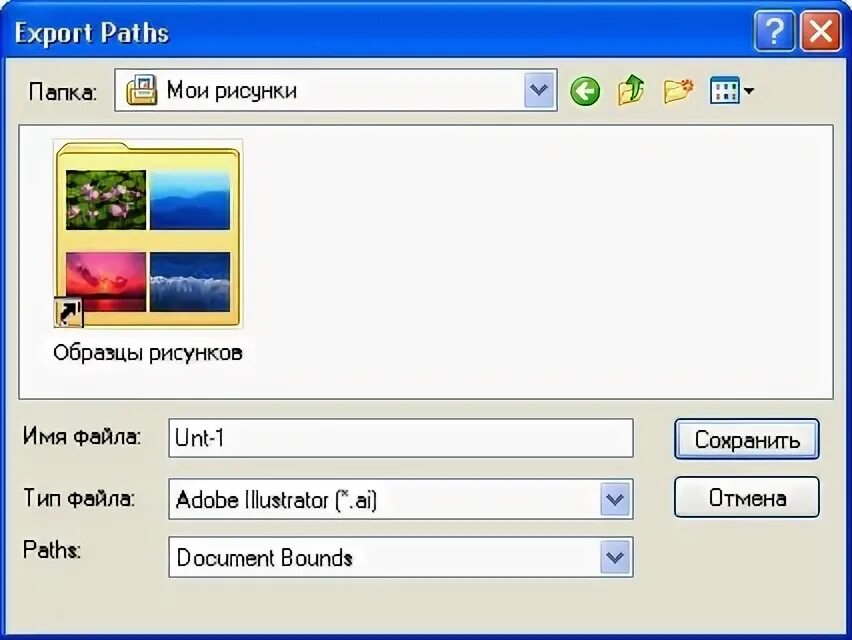Image resolution: width=852 pixels, height=640 pixels.
Task: Open the Тип файла format dropdown
Action: tap(615, 499)
